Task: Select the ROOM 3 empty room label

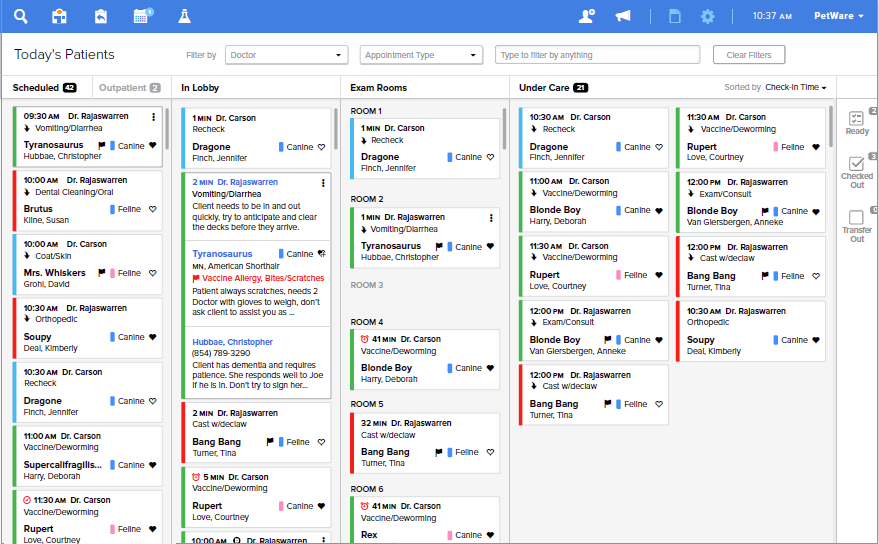Action: [x=367, y=285]
